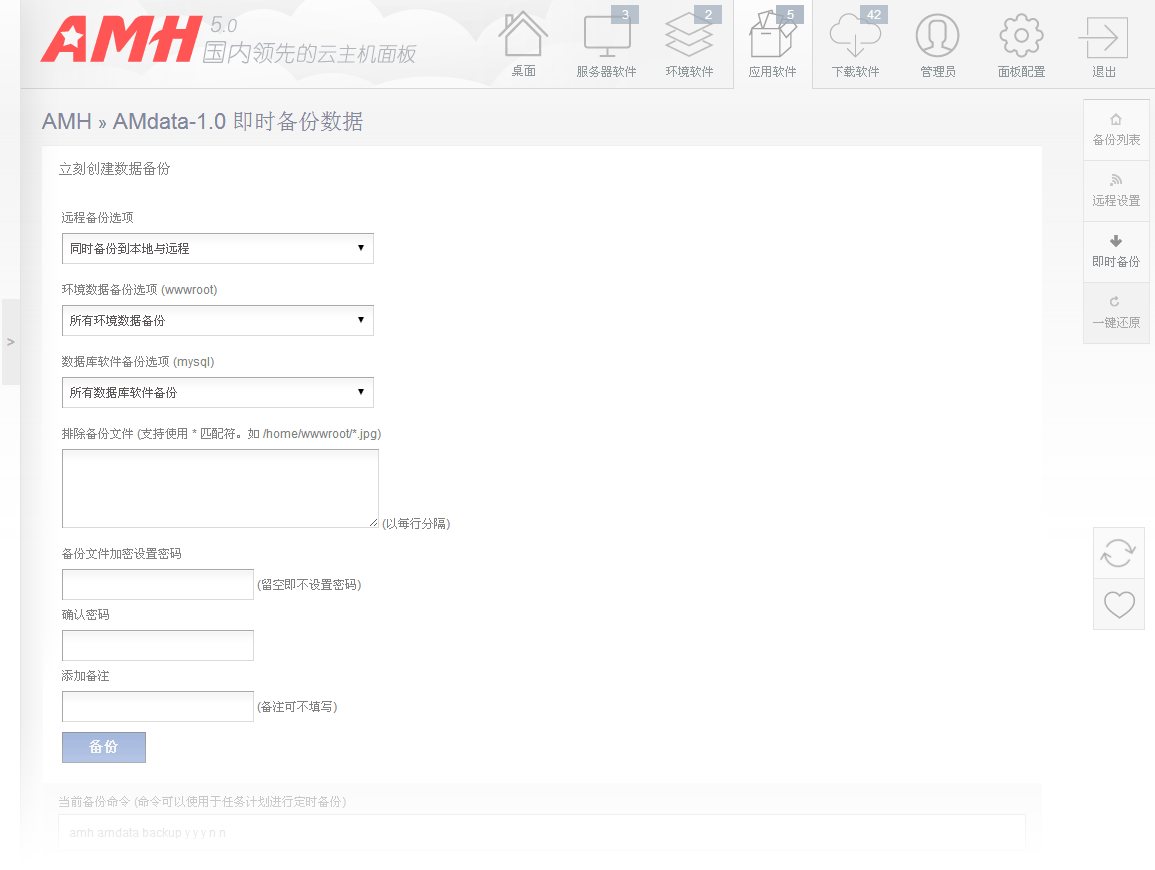Switch to 备份列表 side tab
The height and width of the screenshot is (870, 1155).
point(1116,130)
